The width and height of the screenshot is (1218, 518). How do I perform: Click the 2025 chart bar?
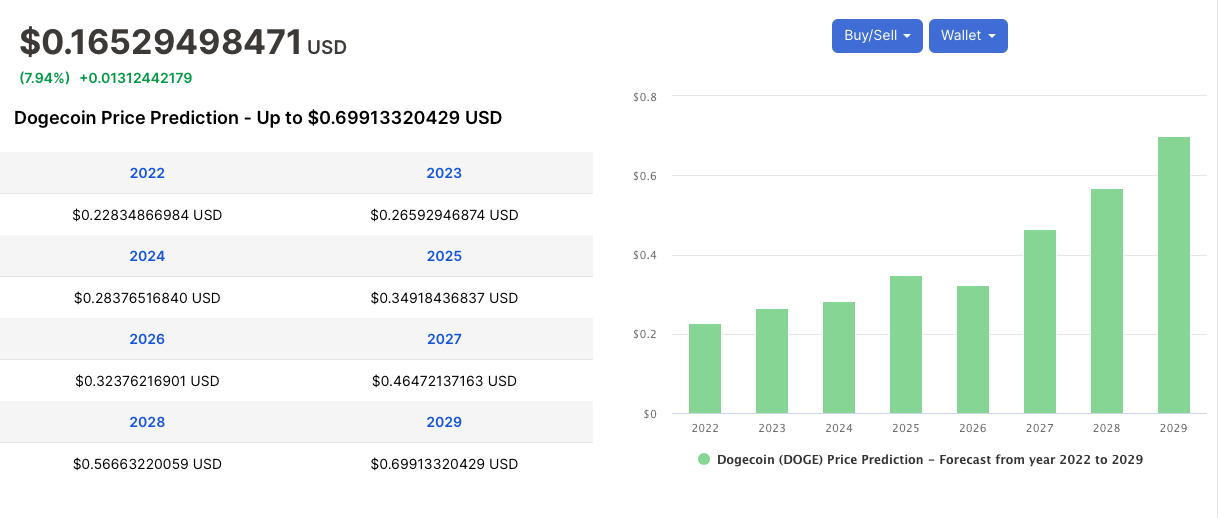tap(906, 344)
